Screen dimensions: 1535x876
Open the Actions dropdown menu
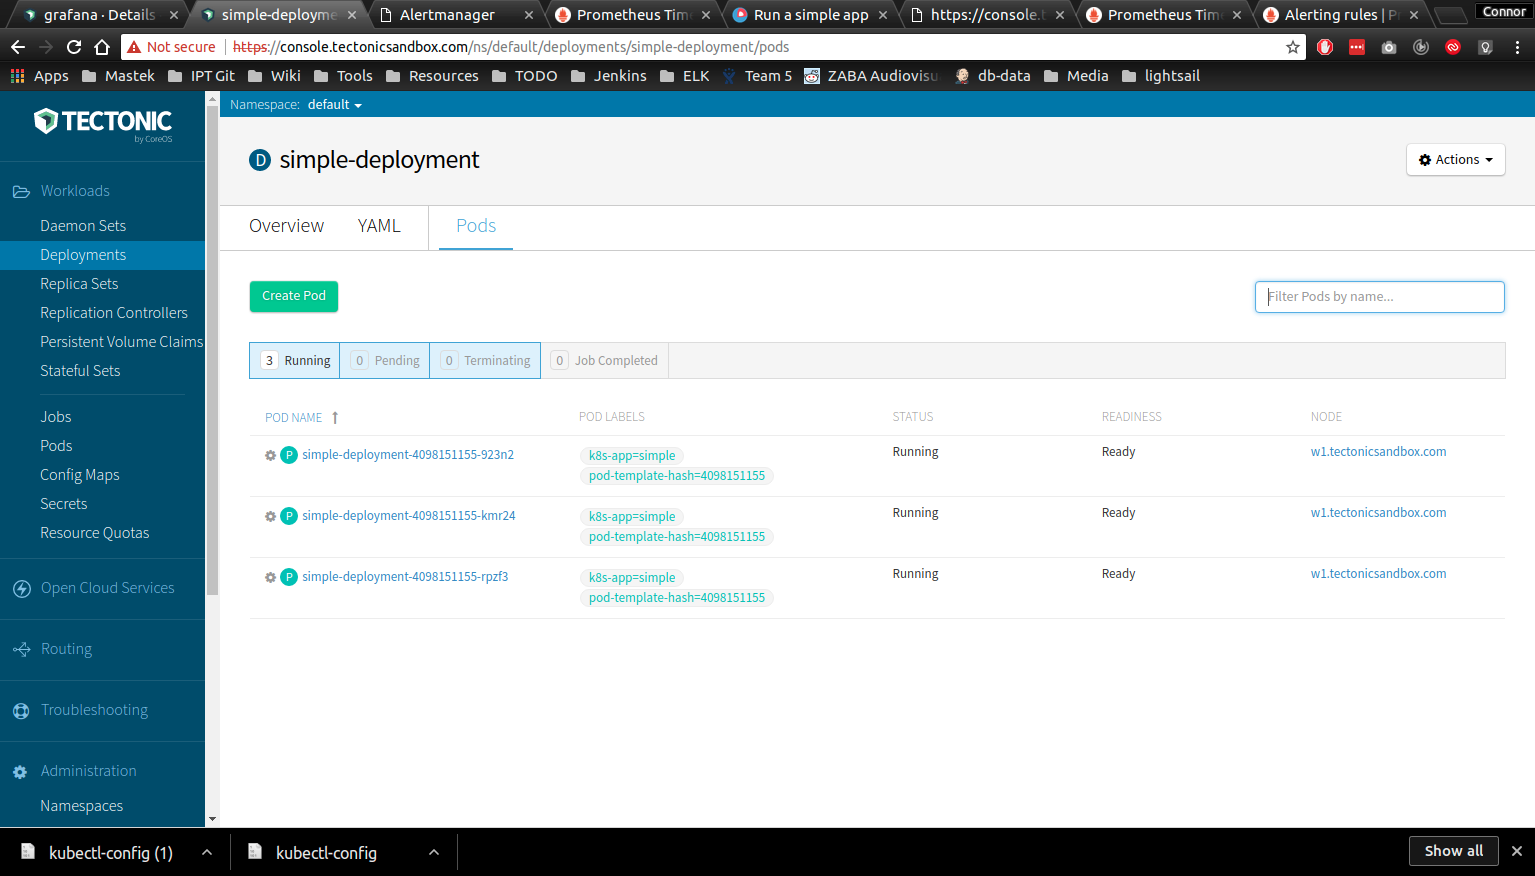pyautogui.click(x=1456, y=160)
